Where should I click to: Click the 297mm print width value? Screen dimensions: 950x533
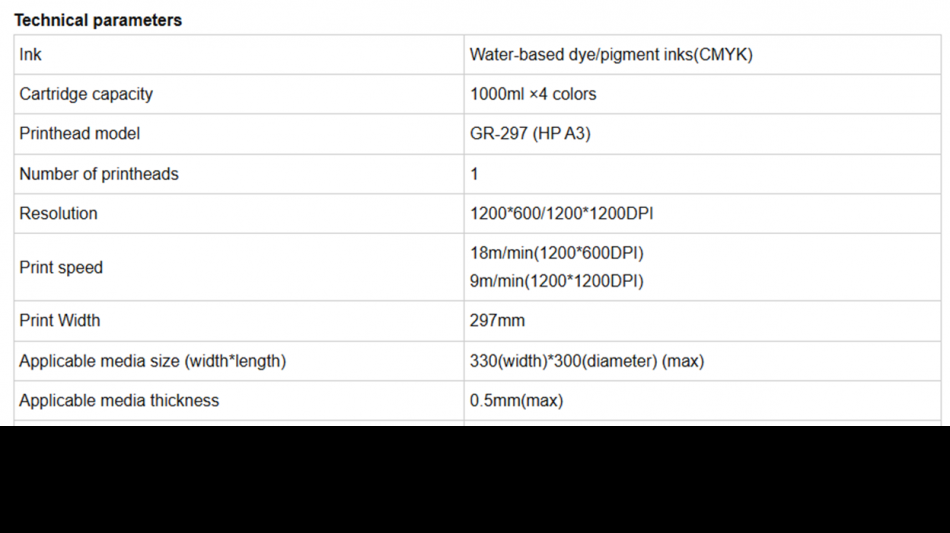(x=497, y=320)
